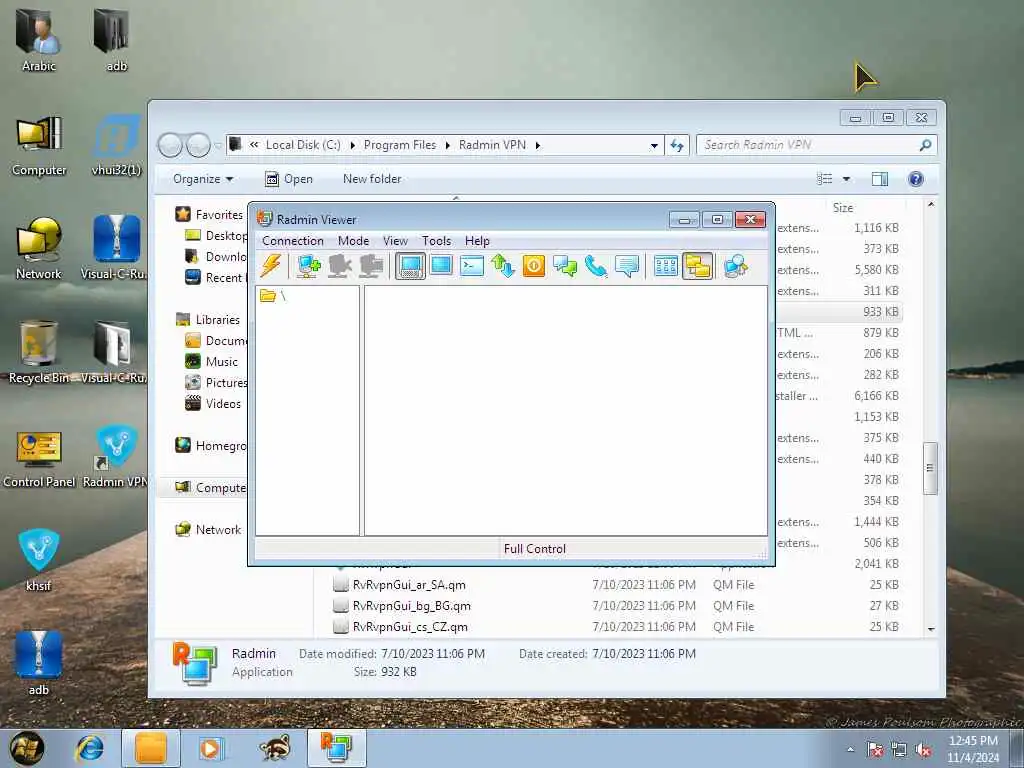Open address bar previous locations dropdown

tap(654, 146)
